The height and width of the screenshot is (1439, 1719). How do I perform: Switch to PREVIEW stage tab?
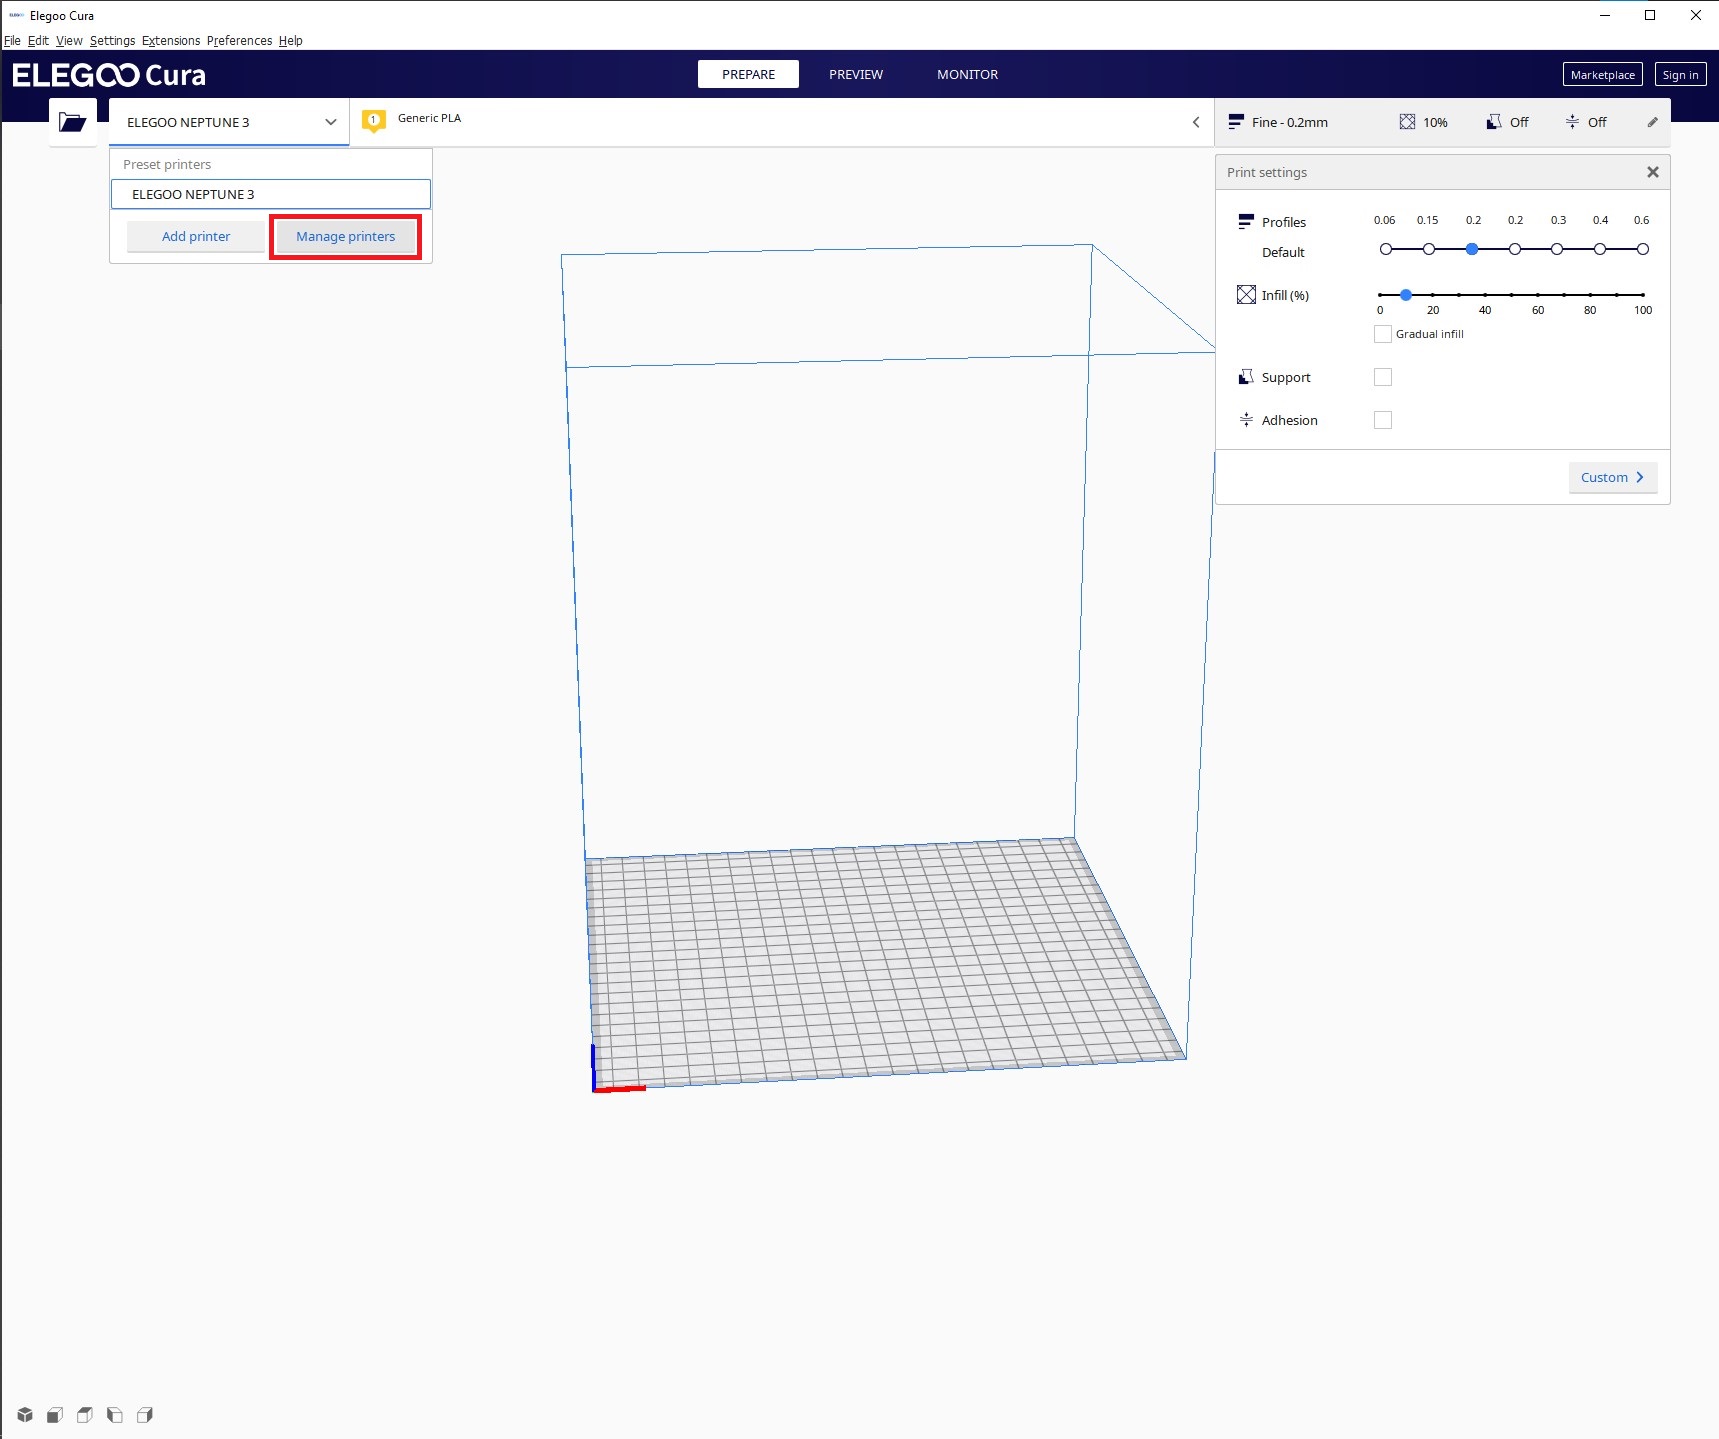coord(856,74)
